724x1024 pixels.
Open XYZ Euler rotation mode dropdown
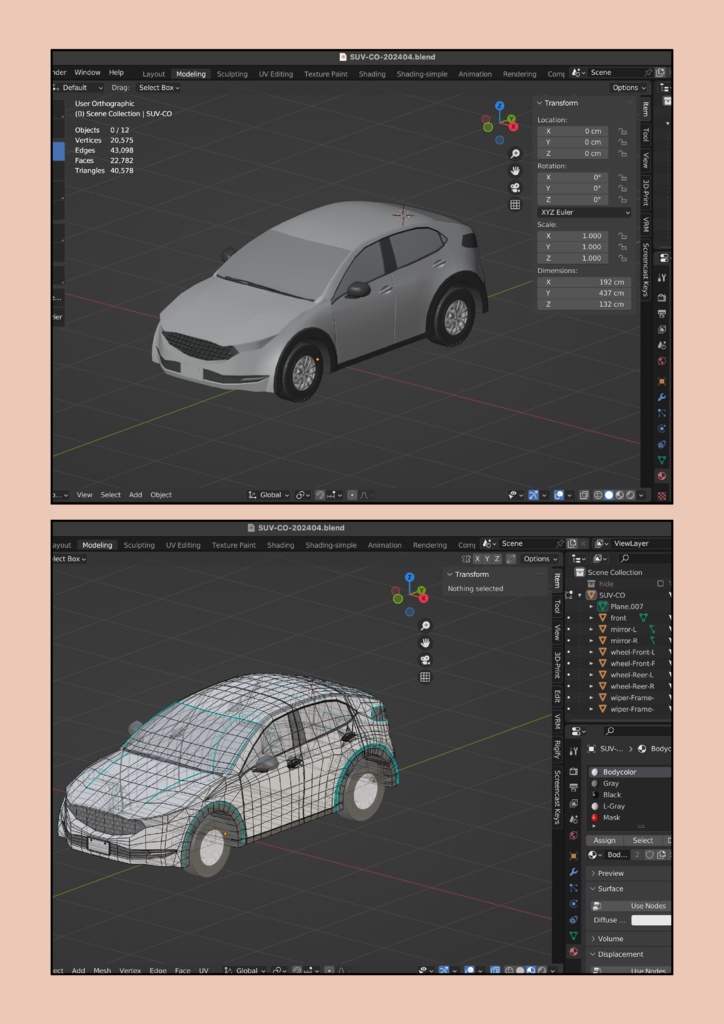pos(584,212)
